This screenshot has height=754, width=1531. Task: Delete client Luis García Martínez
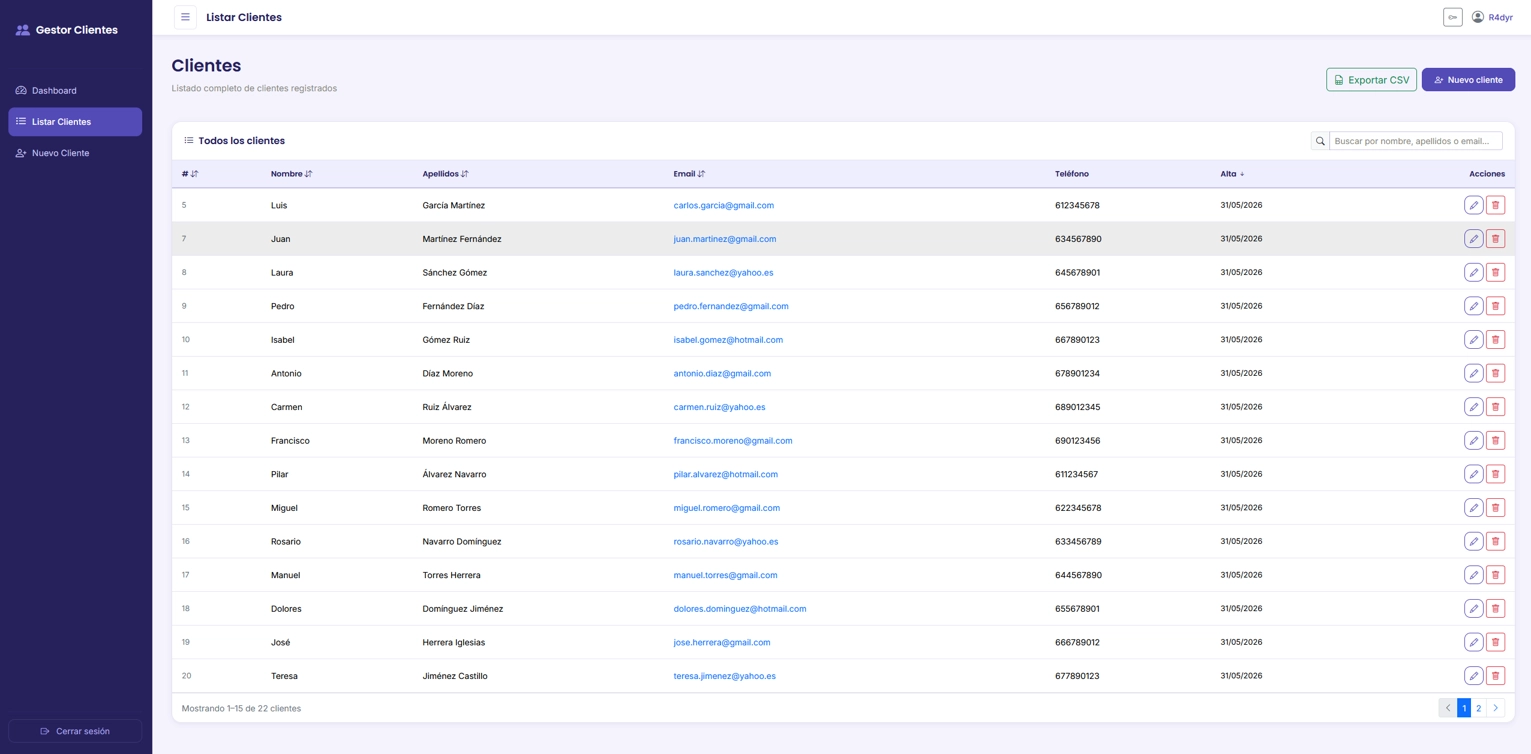pos(1496,205)
